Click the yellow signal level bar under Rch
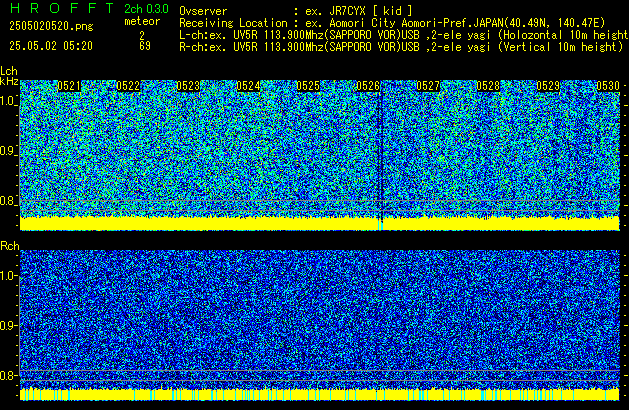 [320, 394]
